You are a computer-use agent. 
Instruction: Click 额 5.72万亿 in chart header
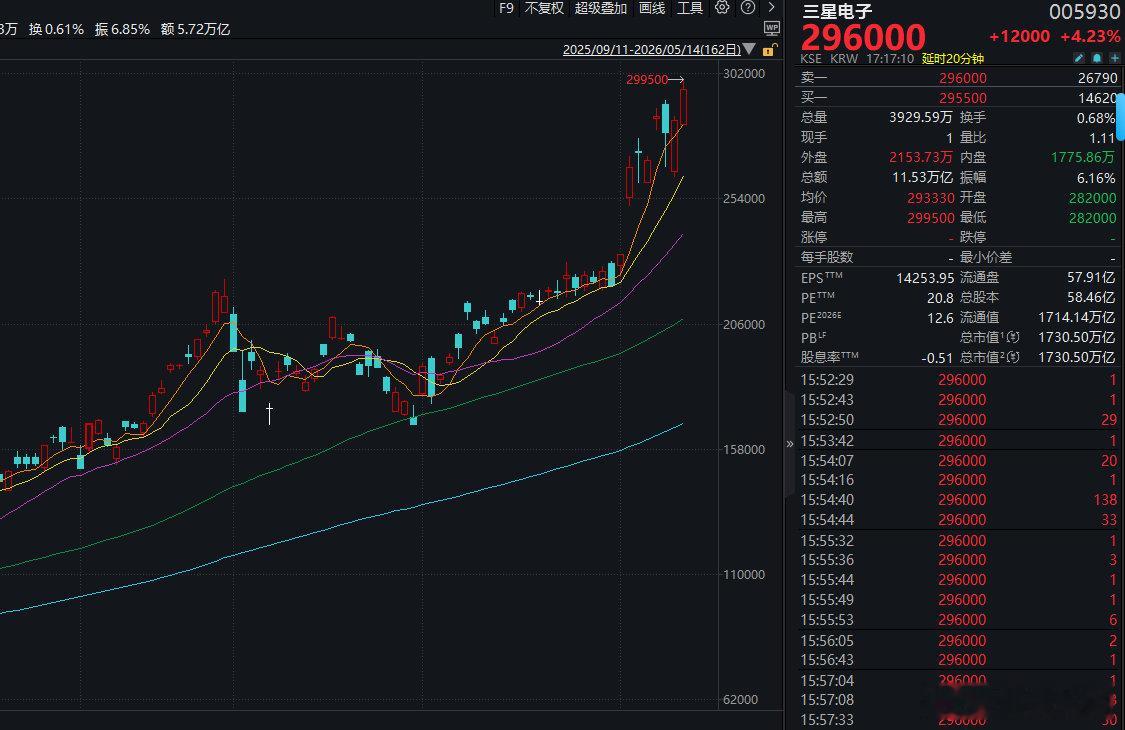pyautogui.click(x=195, y=29)
